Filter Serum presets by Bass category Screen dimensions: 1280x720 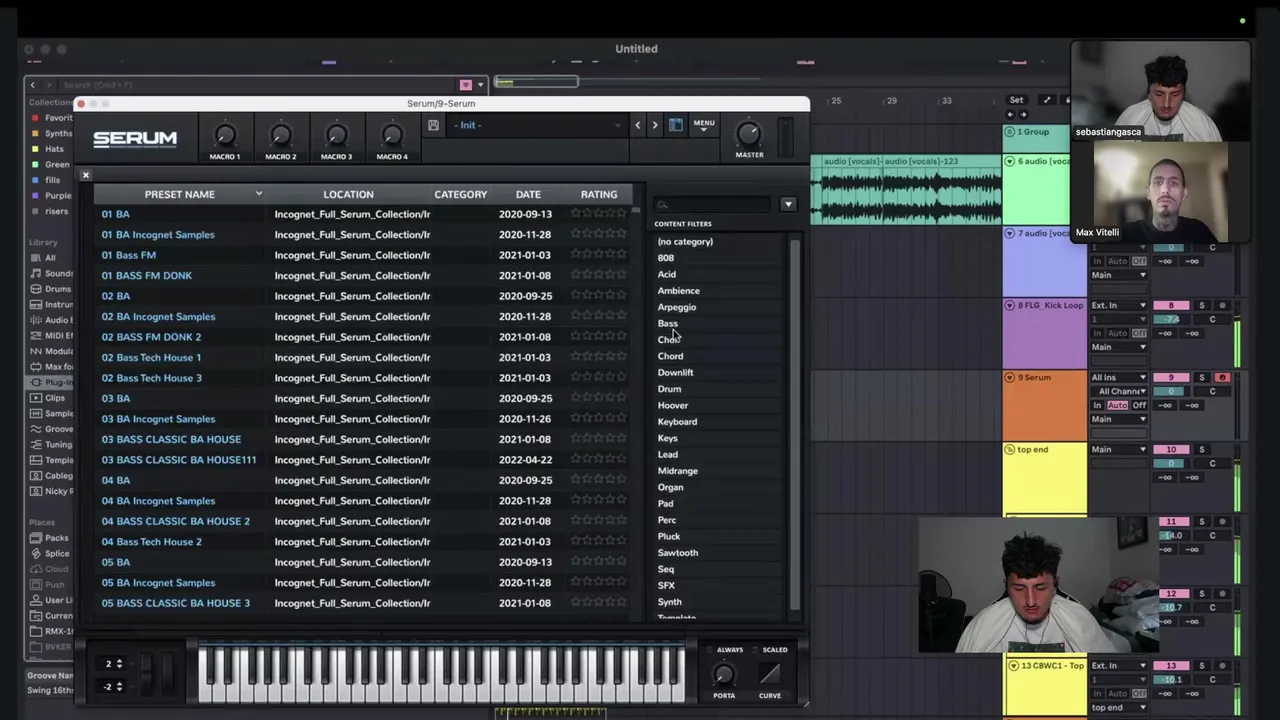(x=668, y=323)
